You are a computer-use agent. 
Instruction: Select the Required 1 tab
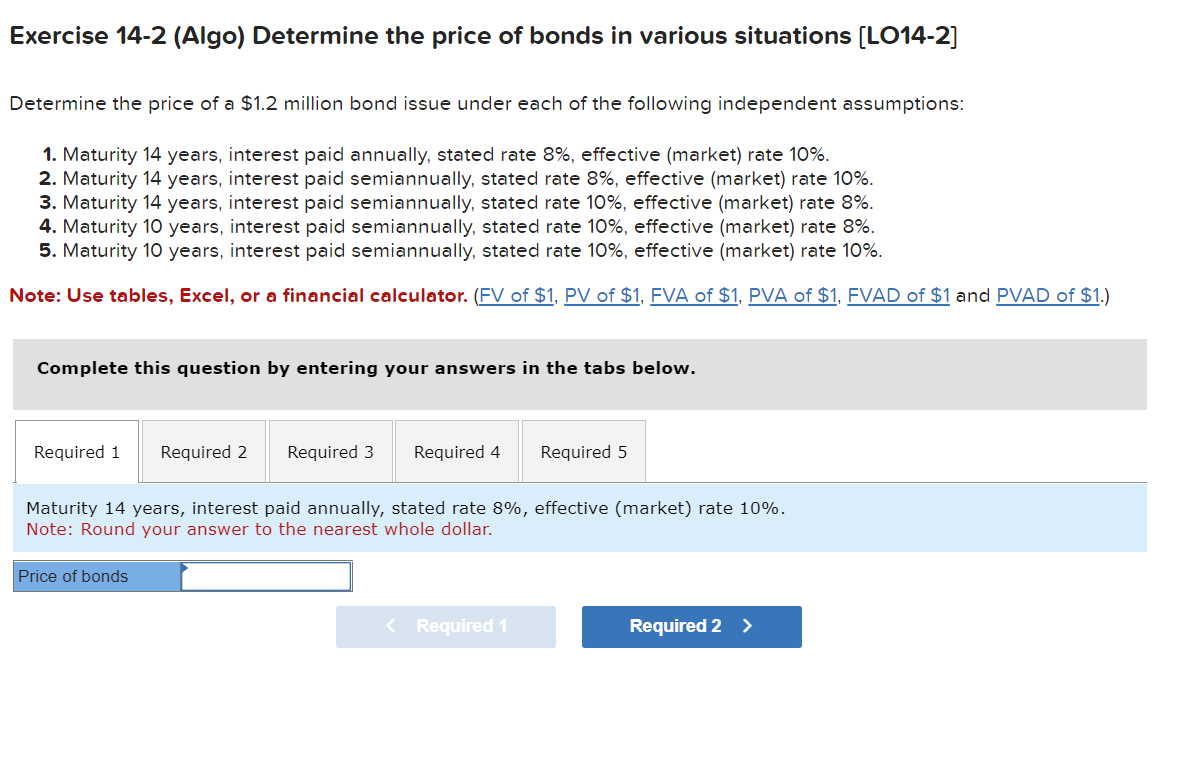click(76, 451)
